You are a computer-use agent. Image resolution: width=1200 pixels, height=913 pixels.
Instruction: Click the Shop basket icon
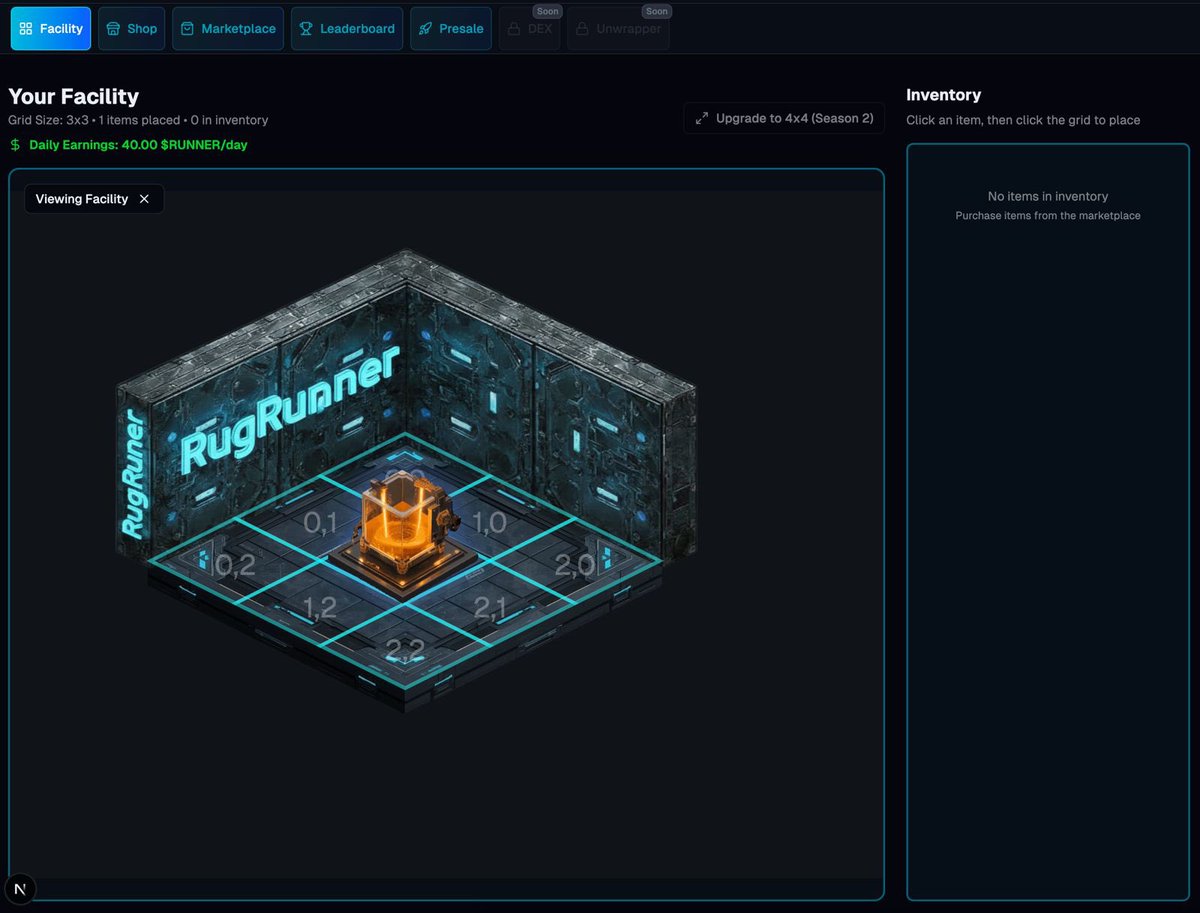click(x=111, y=28)
